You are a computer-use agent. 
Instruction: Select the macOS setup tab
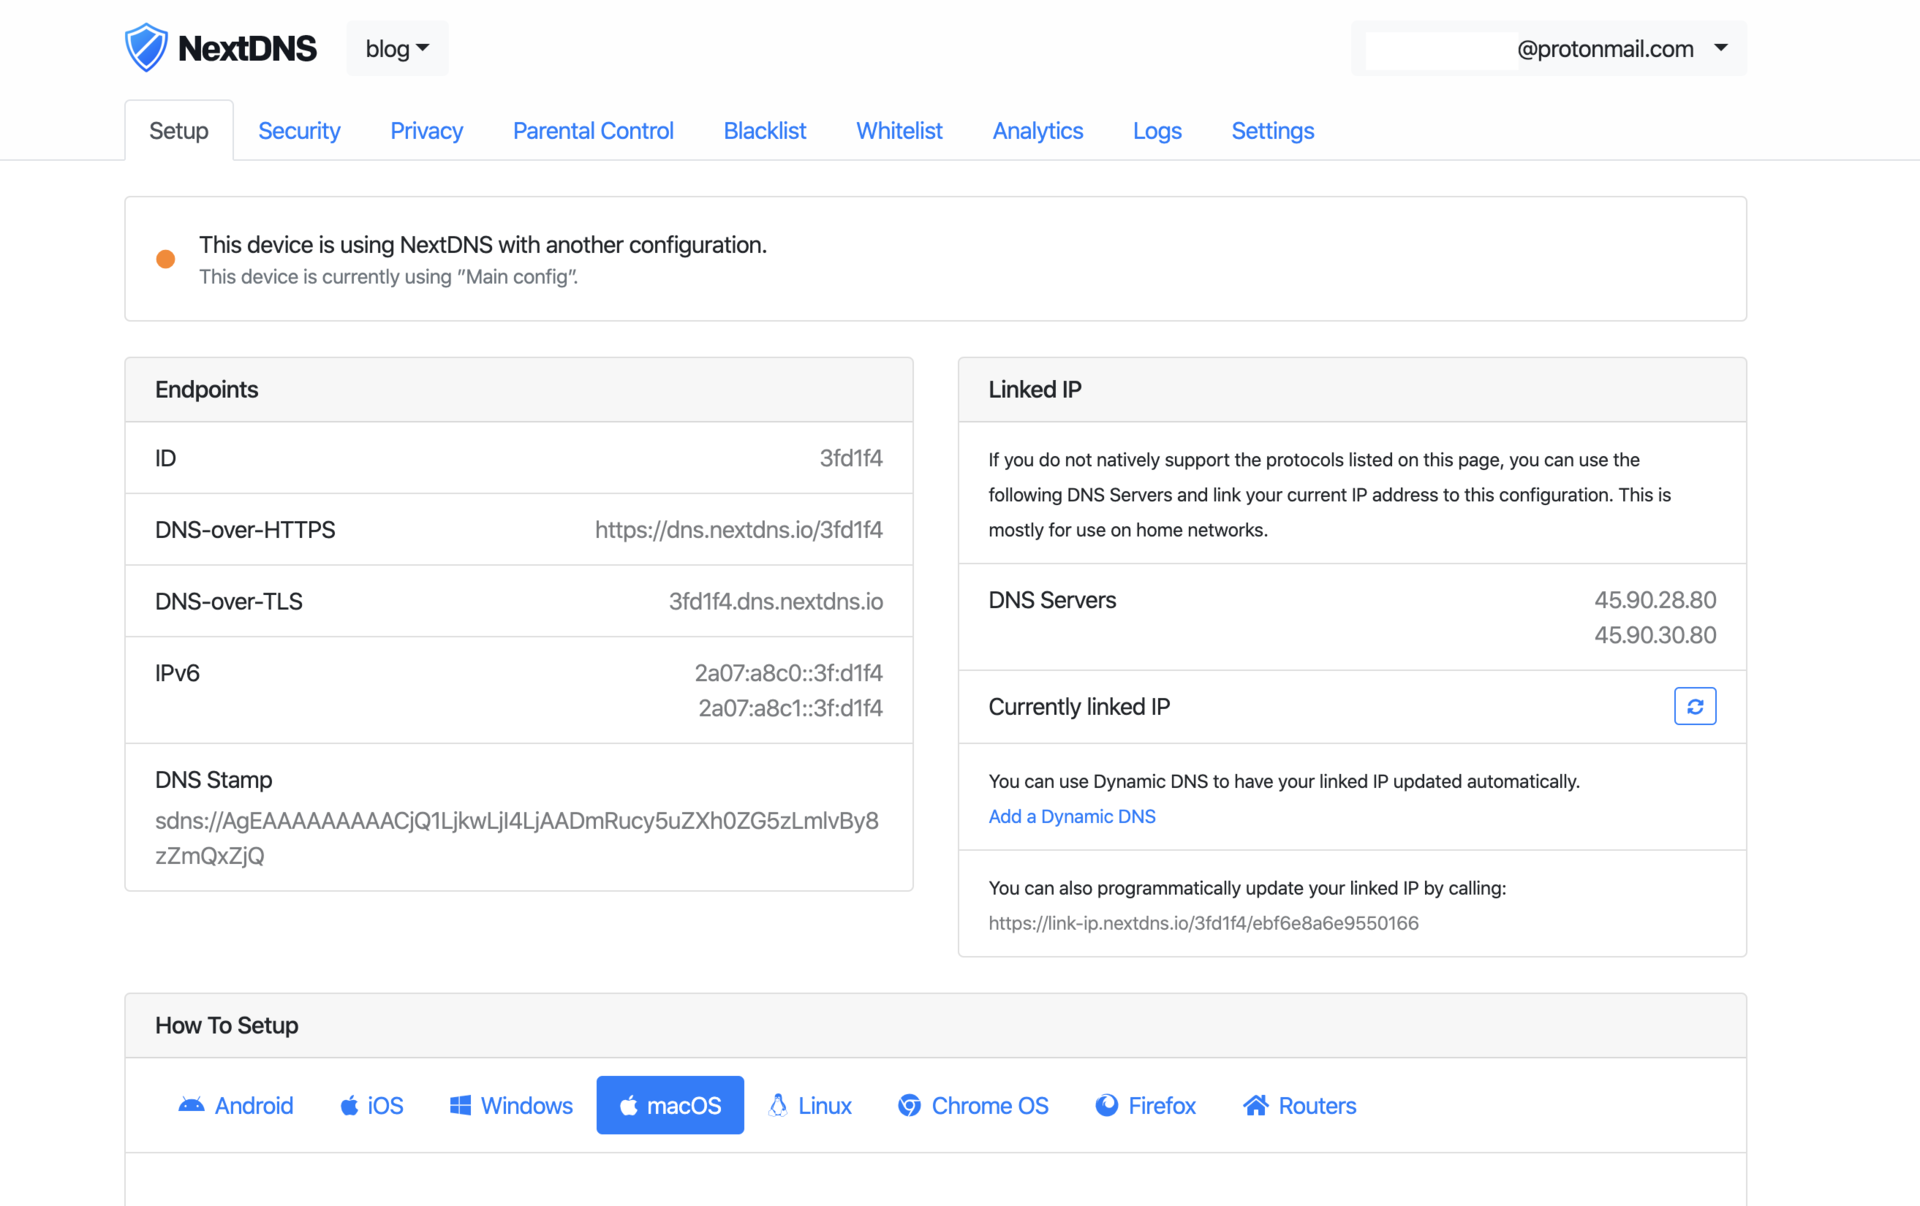click(x=670, y=1105)
